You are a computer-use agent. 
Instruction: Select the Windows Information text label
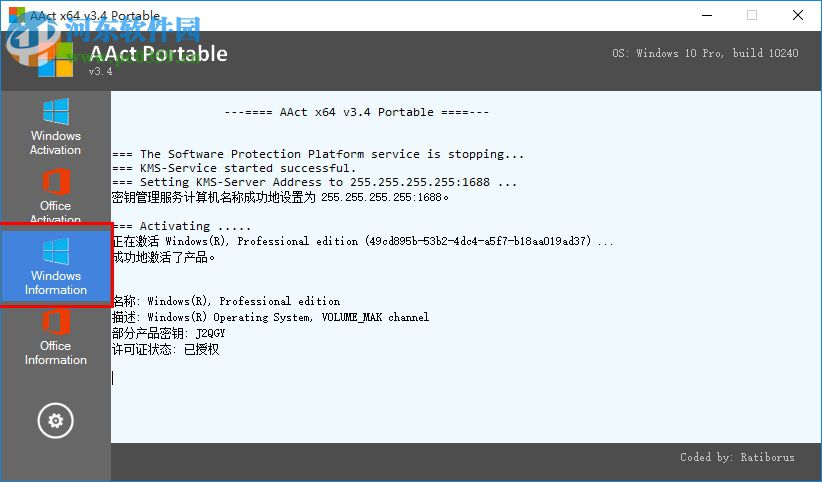click(55, 283)
